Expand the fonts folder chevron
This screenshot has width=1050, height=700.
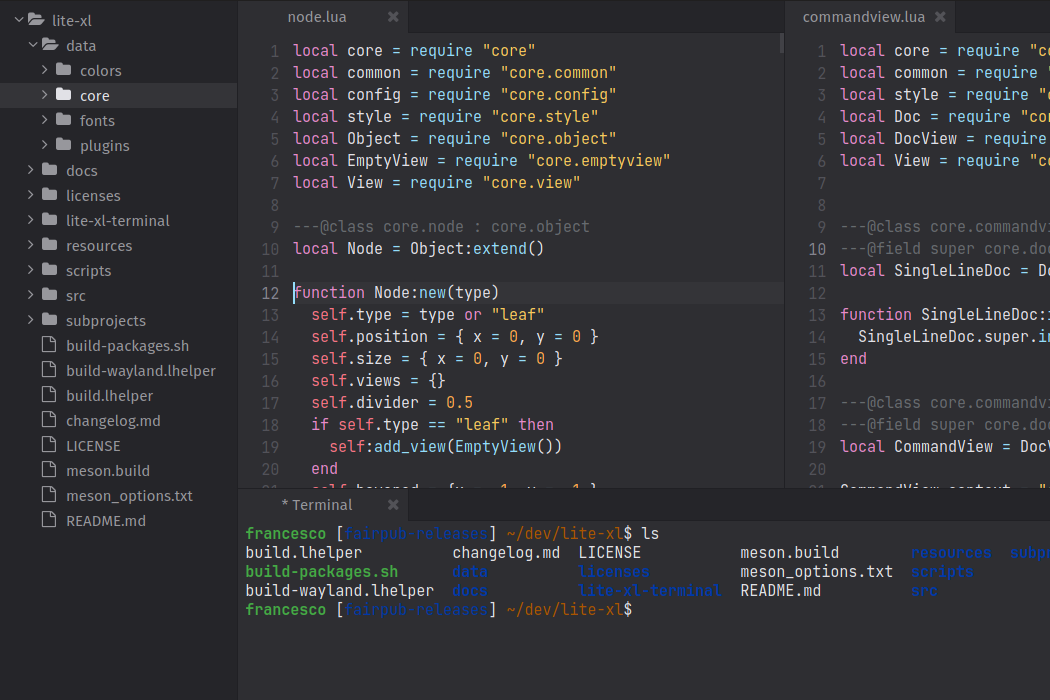coord(45,120)
